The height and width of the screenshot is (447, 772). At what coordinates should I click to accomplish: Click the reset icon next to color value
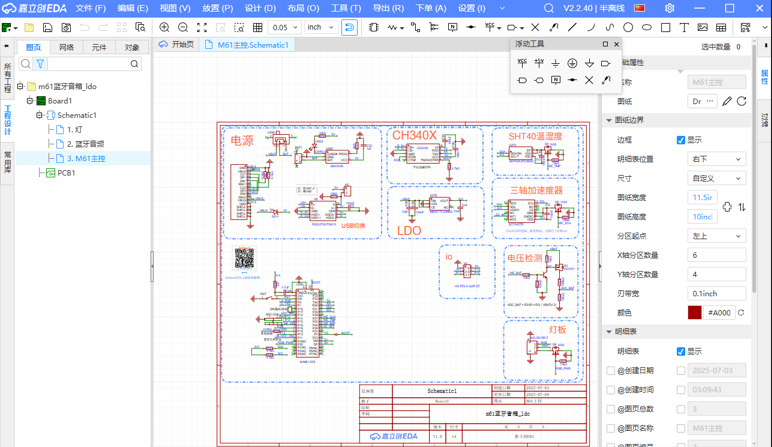[741, 313]
